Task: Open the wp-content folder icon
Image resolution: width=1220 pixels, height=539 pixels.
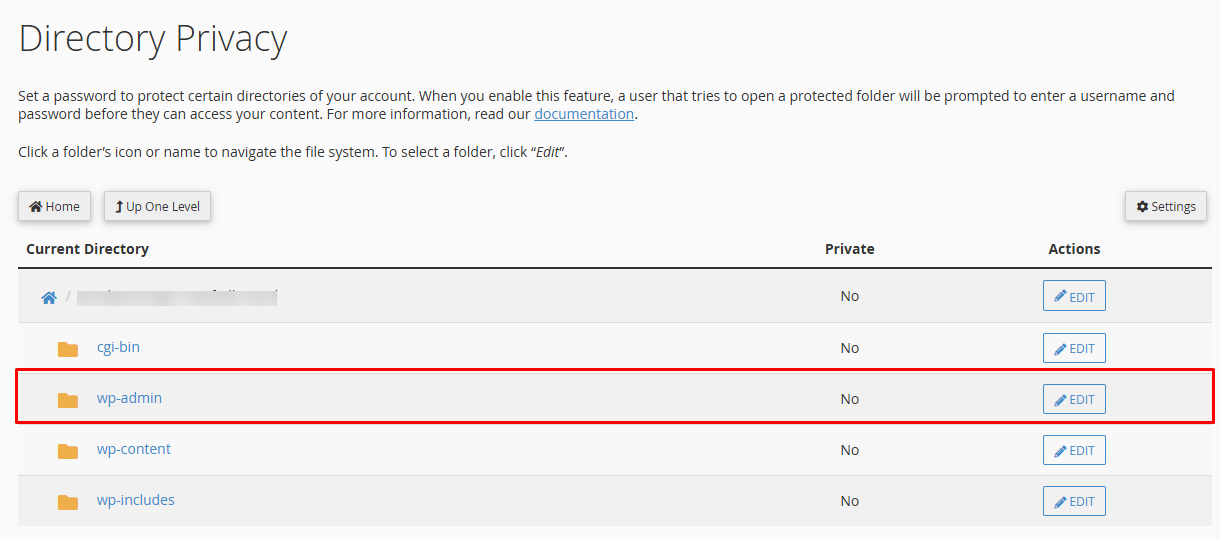Action: [68, 451]
